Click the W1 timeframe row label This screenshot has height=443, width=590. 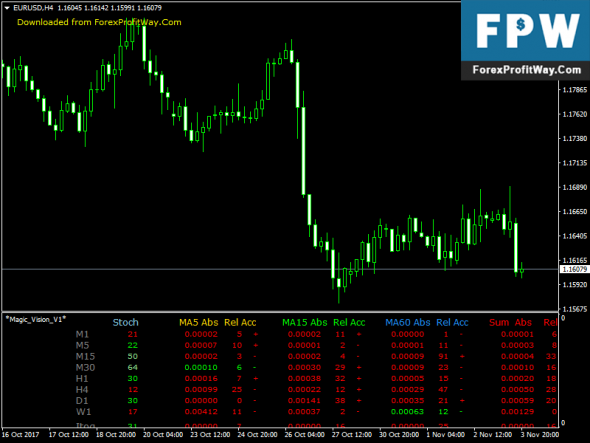click(x=84, y=412)
